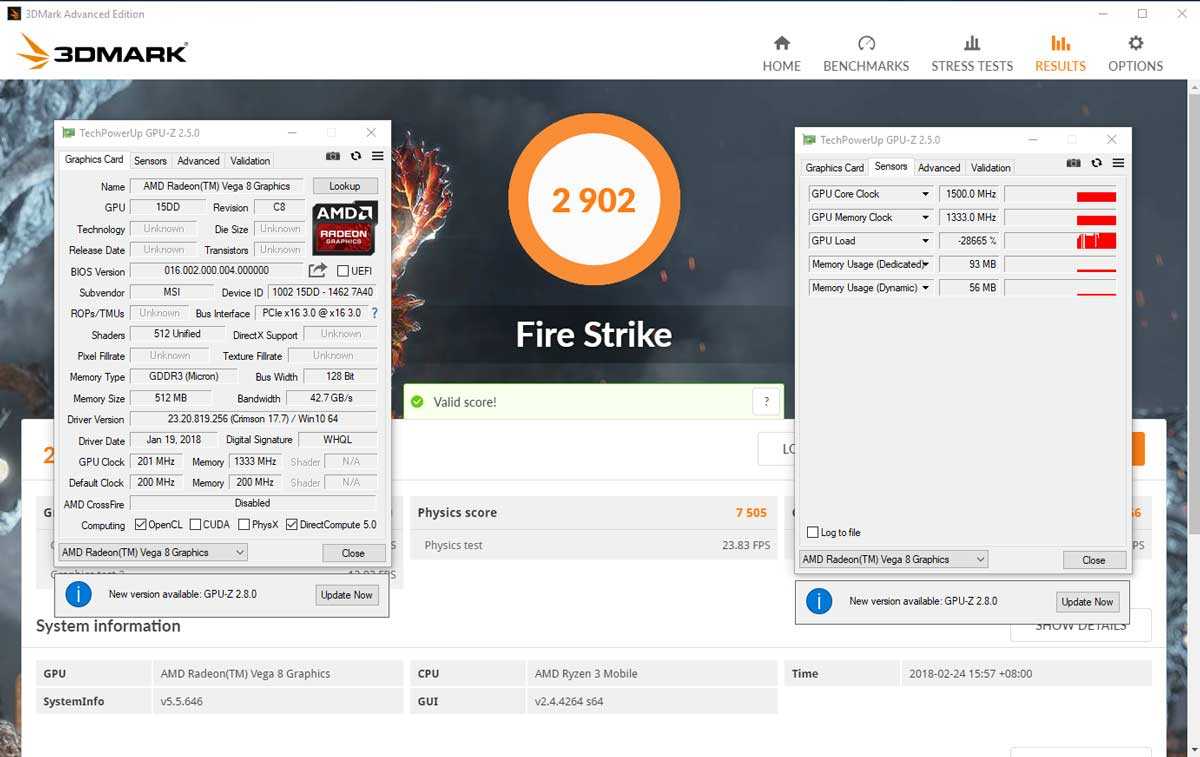Screen dimensions: 1200x757
Task: Click Update Now in left GPU-Z
Action: [346, 595]
